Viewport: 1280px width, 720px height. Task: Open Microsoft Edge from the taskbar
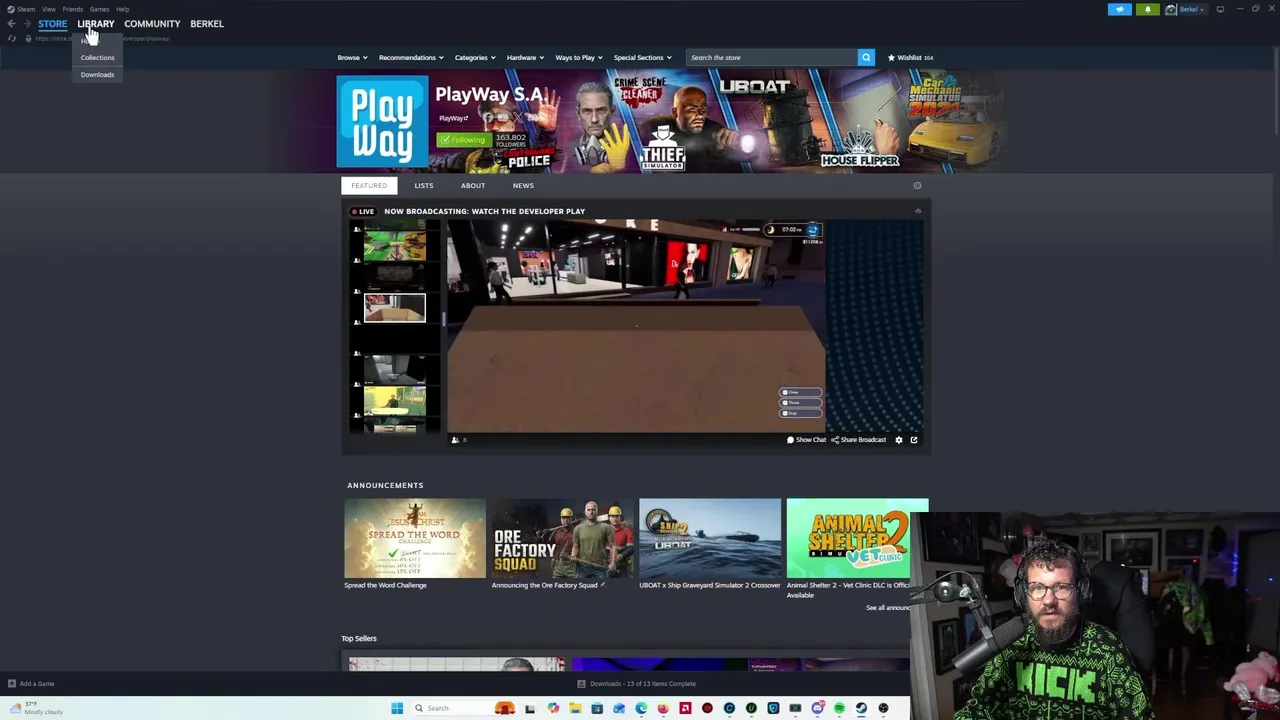[x=641, y=708]
